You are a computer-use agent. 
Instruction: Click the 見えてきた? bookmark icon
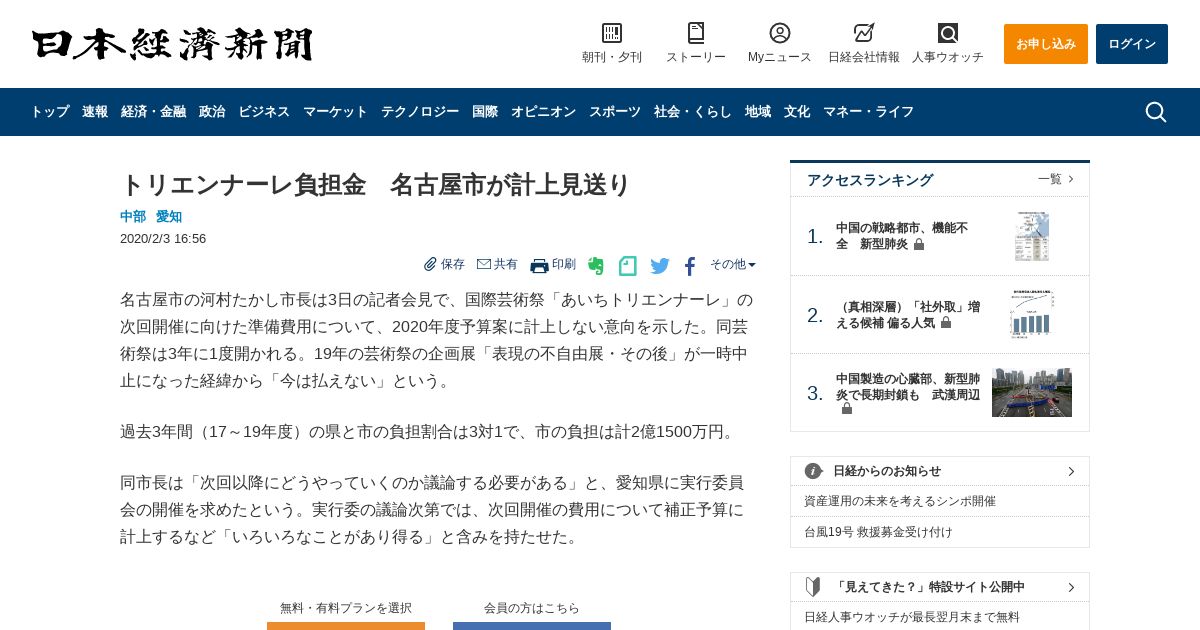tap(814, 587)
